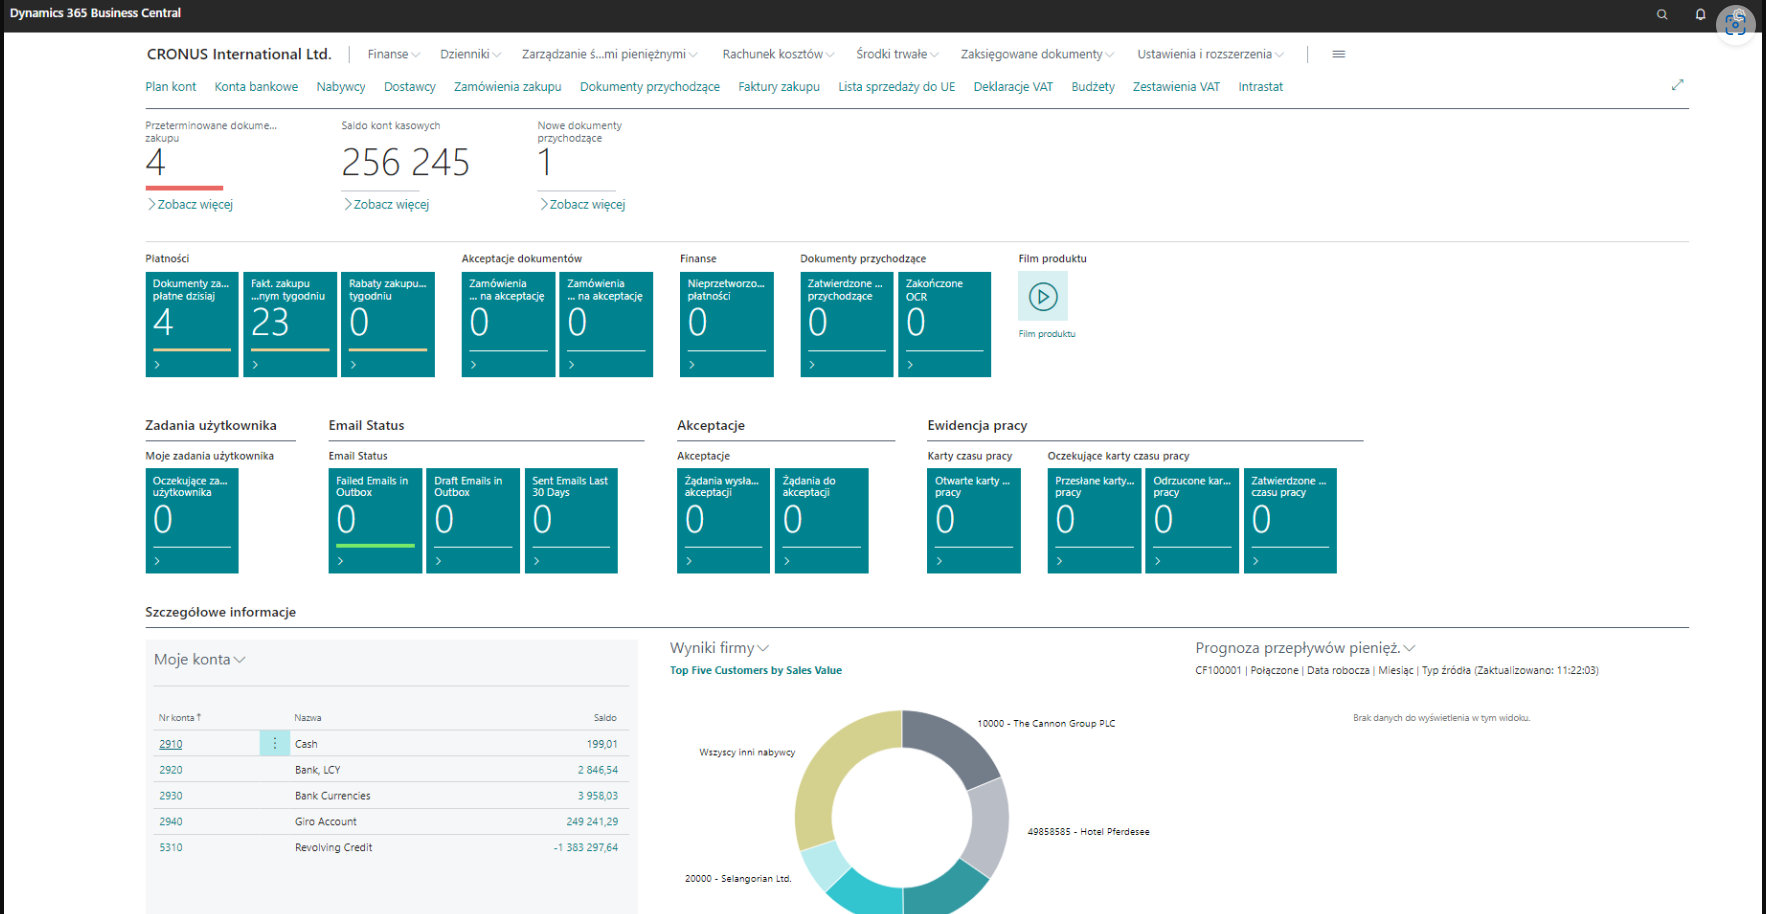This screenshot has width=1766, height=914.
Task: Expand the Finanse menu
Action: [393, 54]
